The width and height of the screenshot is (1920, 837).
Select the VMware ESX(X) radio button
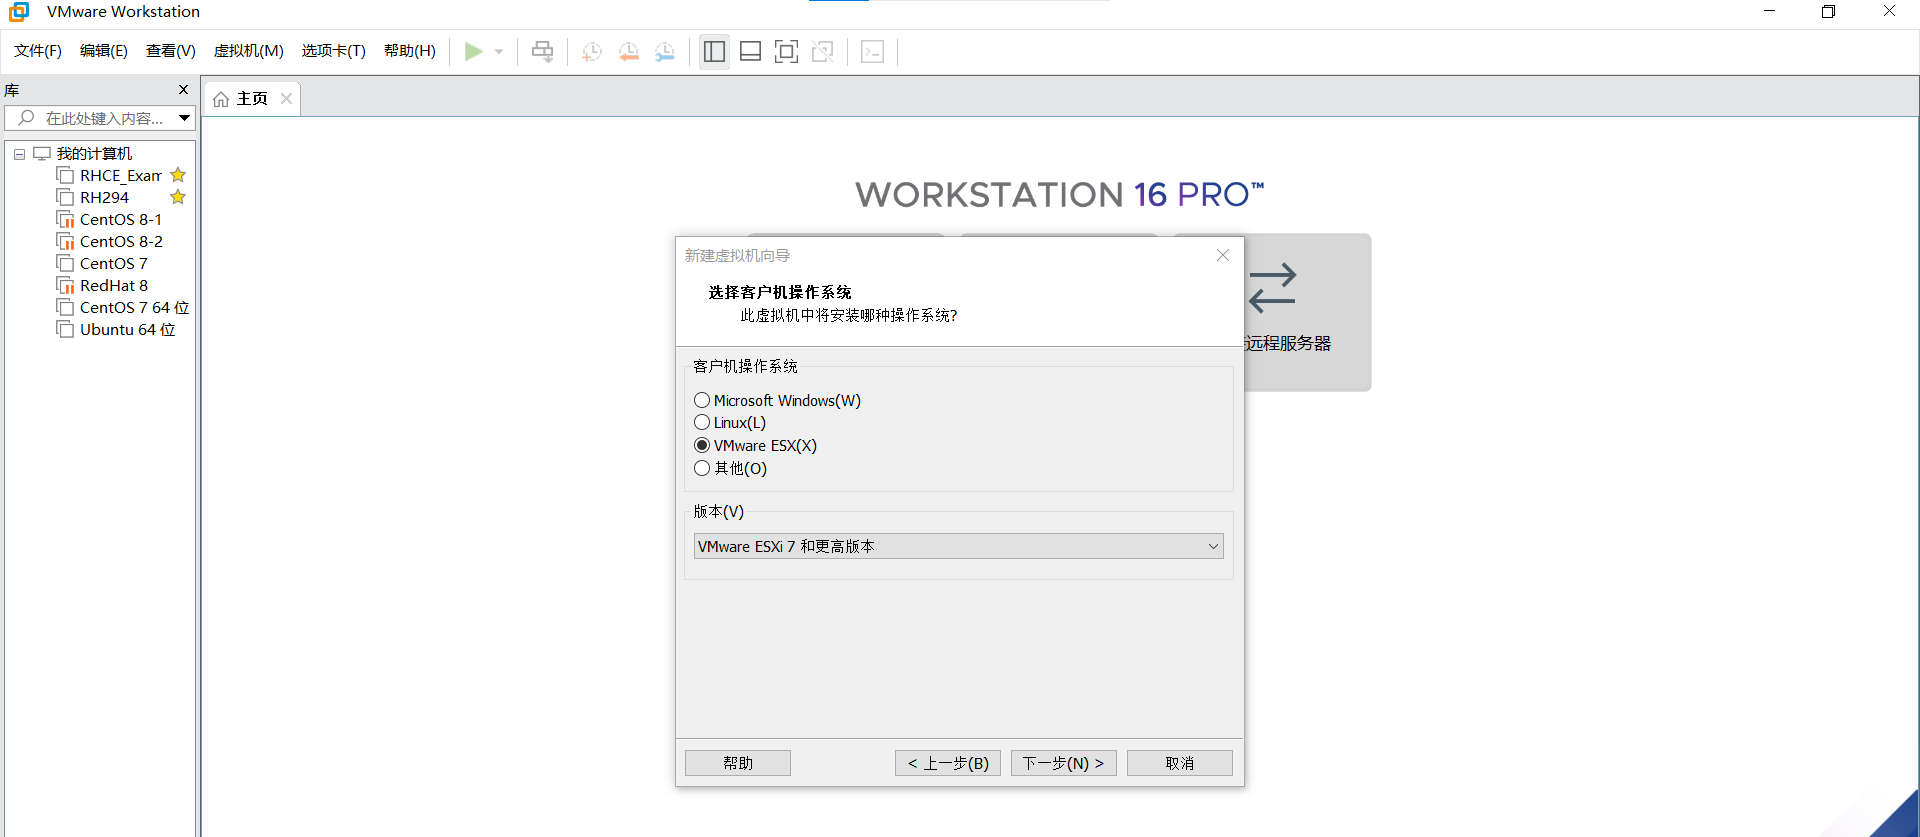(702, 445)
